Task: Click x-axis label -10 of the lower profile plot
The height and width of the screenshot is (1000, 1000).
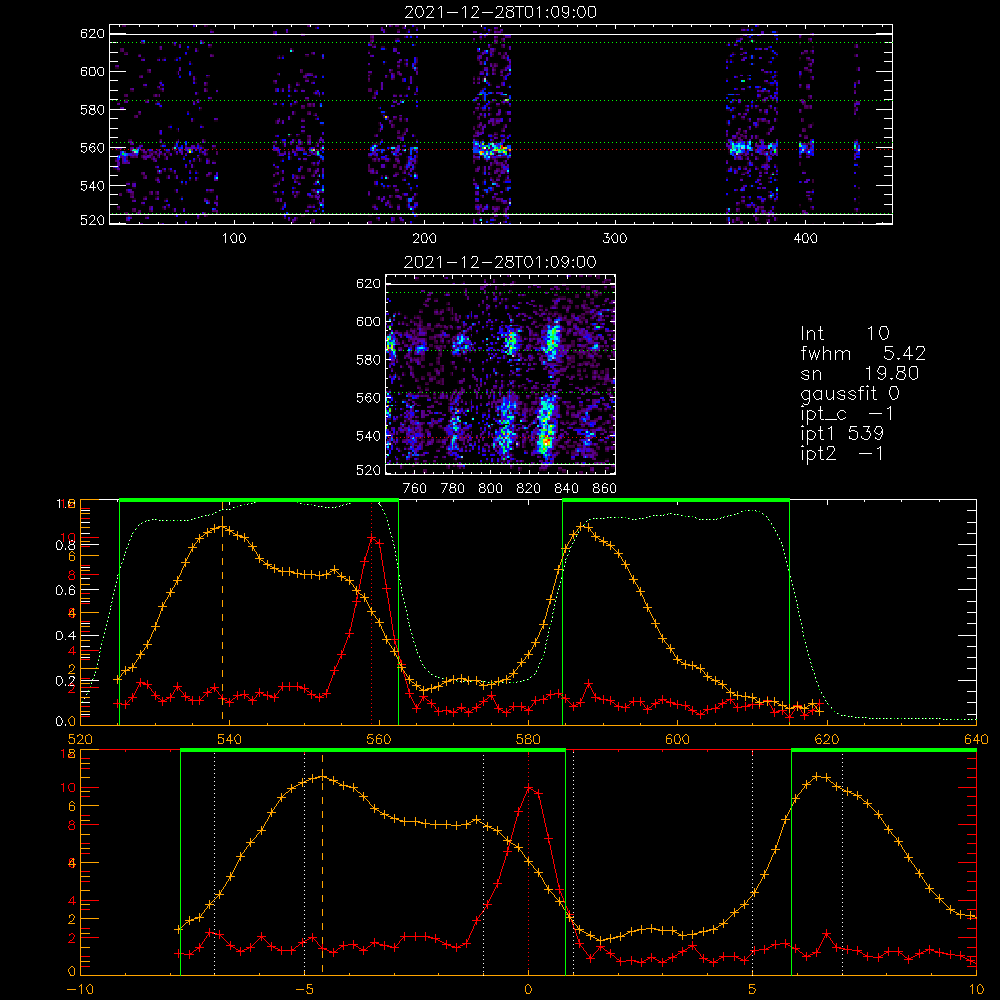Action: [x=80, y=990]
